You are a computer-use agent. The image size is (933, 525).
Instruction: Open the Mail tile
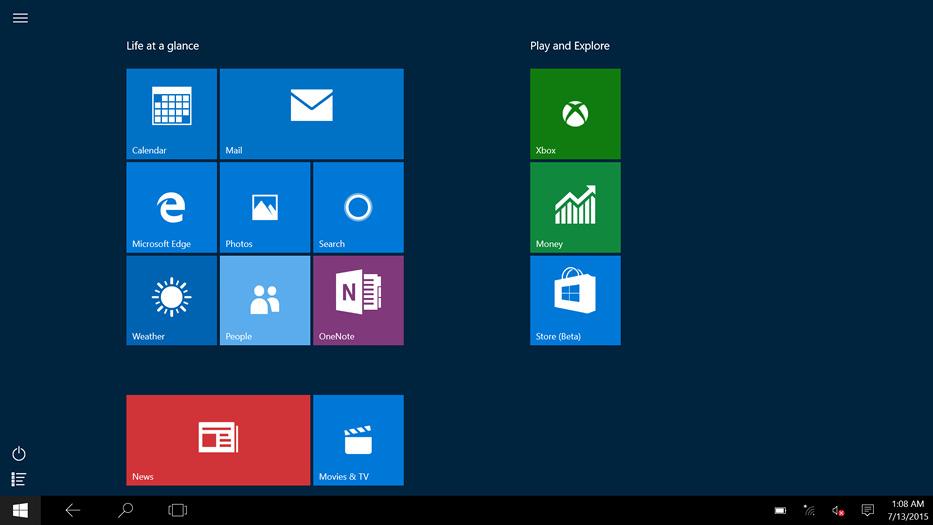(312, 114)
